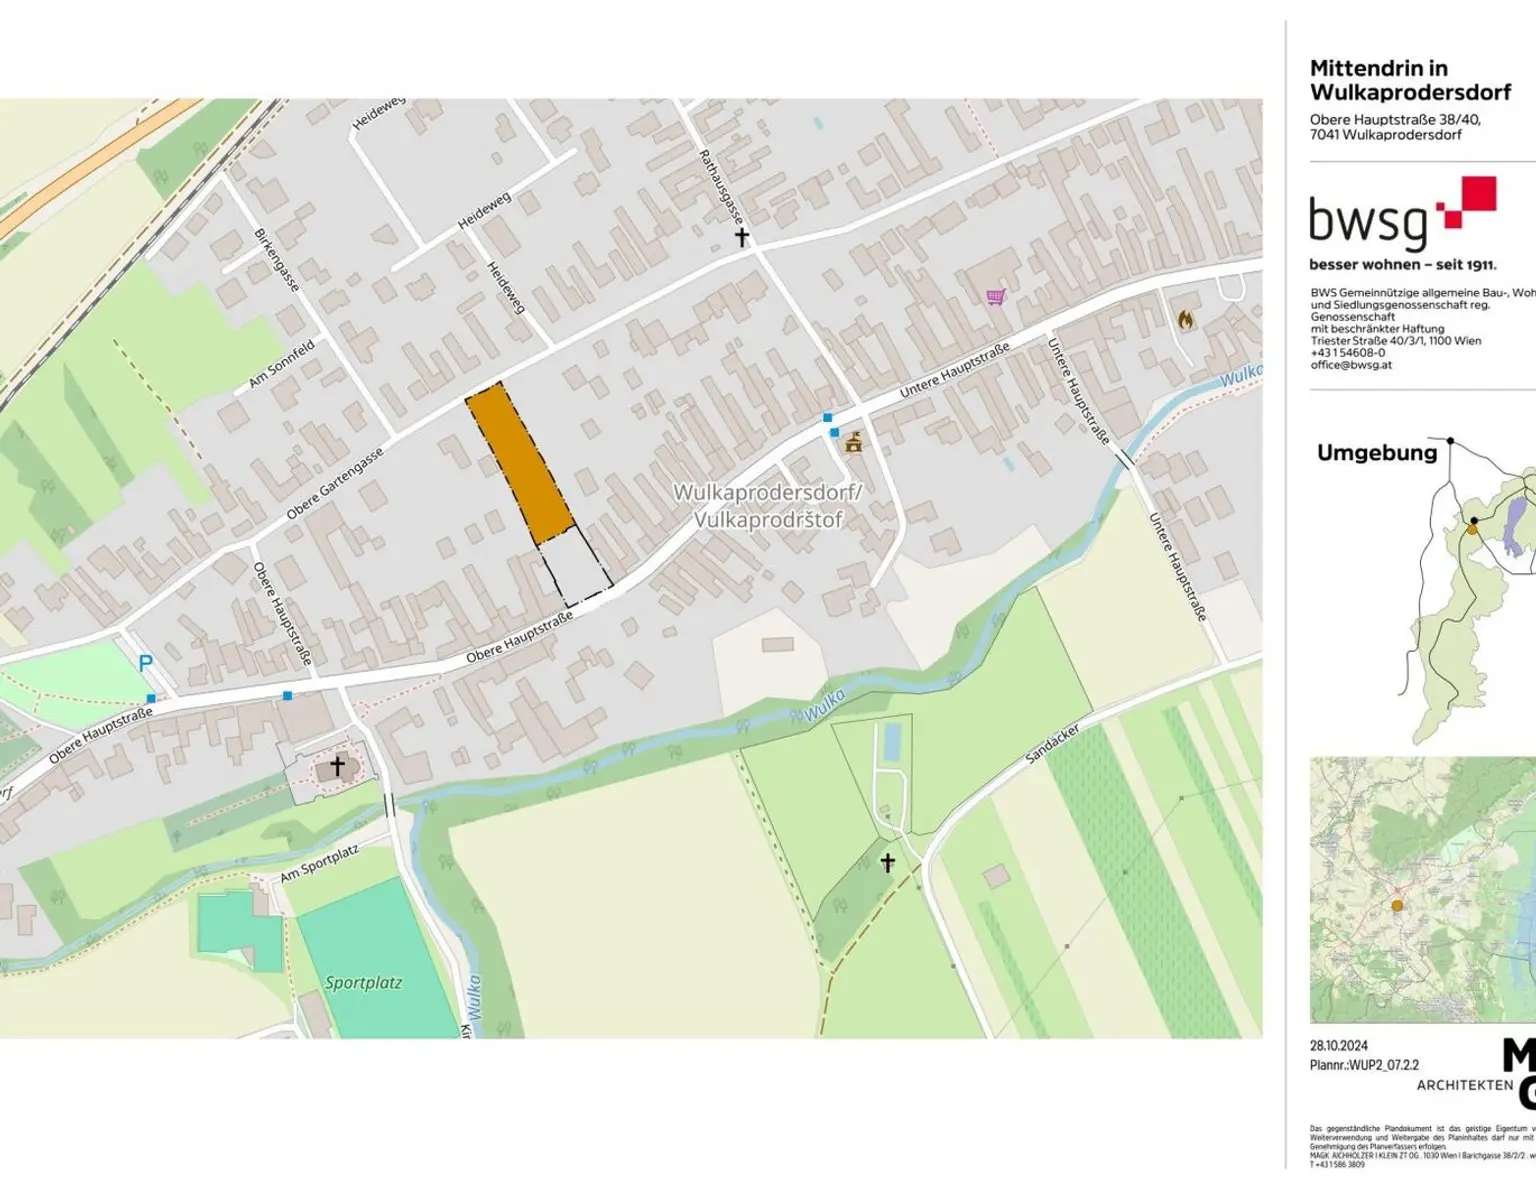Screen dimensions: 1536x1188
Task: Select the blue parking P icon
Action: pos(145,663)
